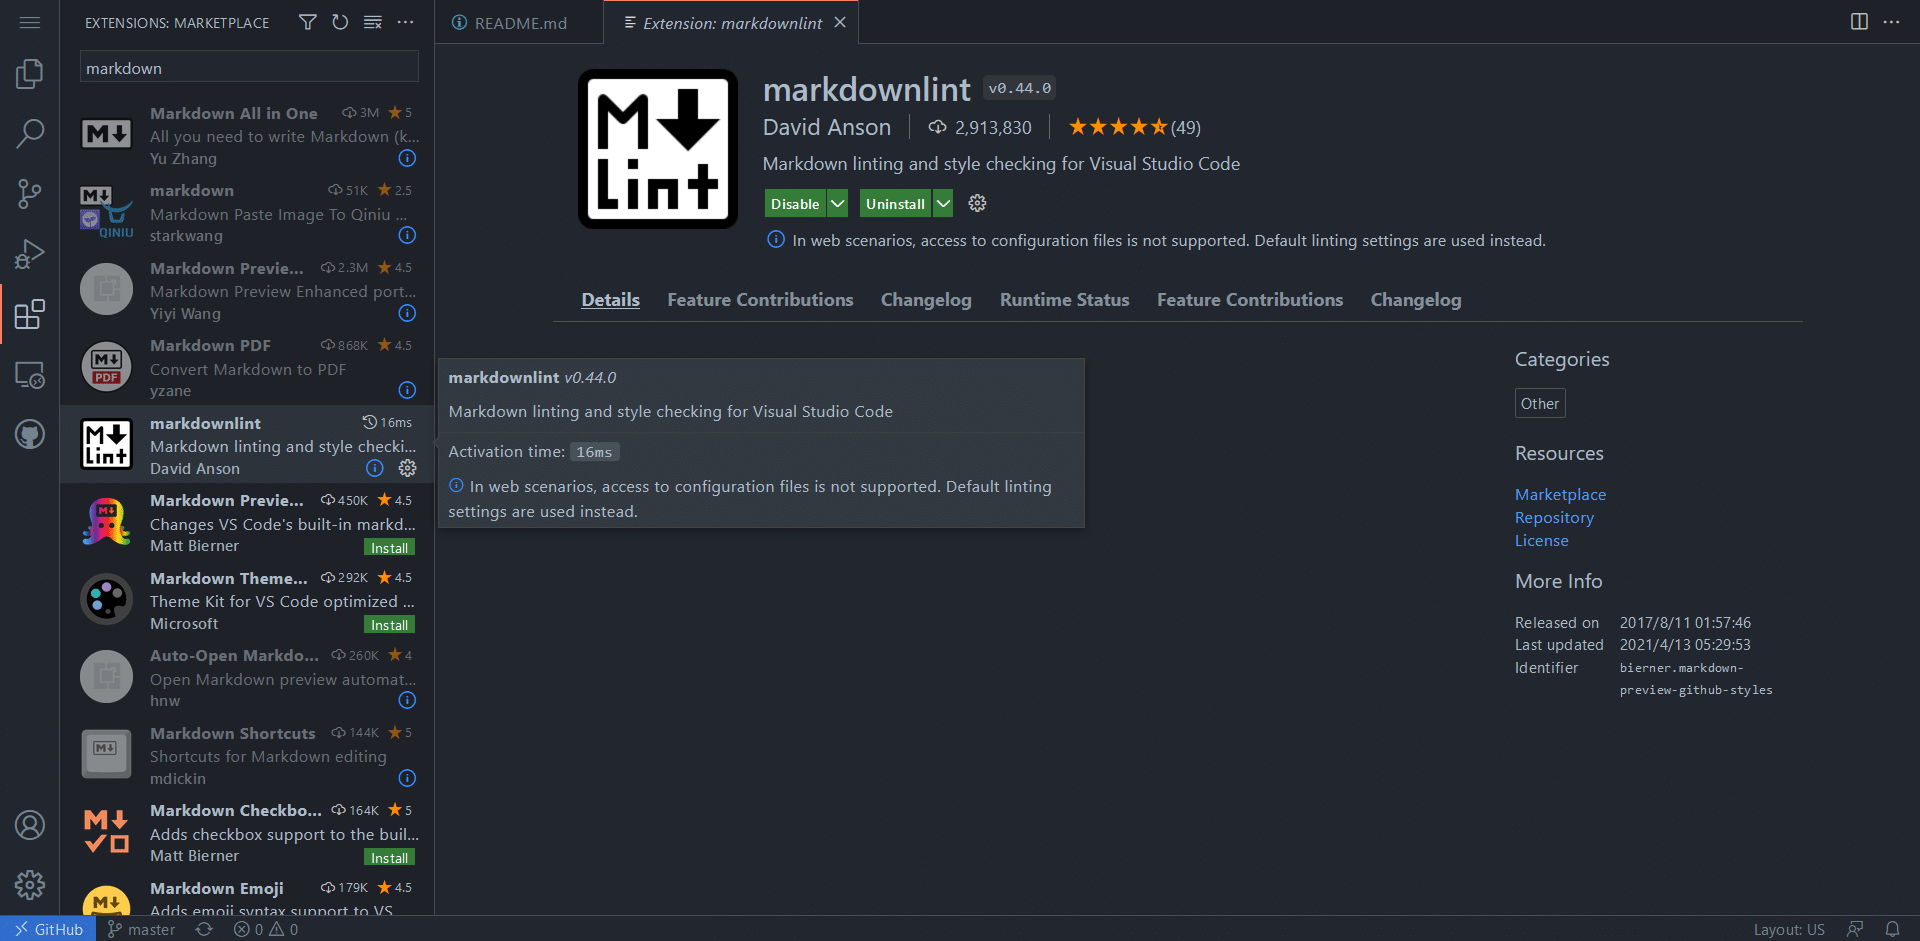Click the master branch in status bar

(x=141, y=929)
